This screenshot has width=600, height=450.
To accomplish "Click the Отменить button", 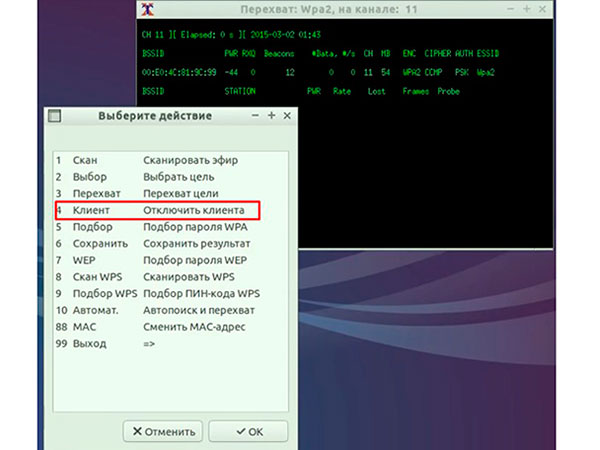I will tap(163, 432).
